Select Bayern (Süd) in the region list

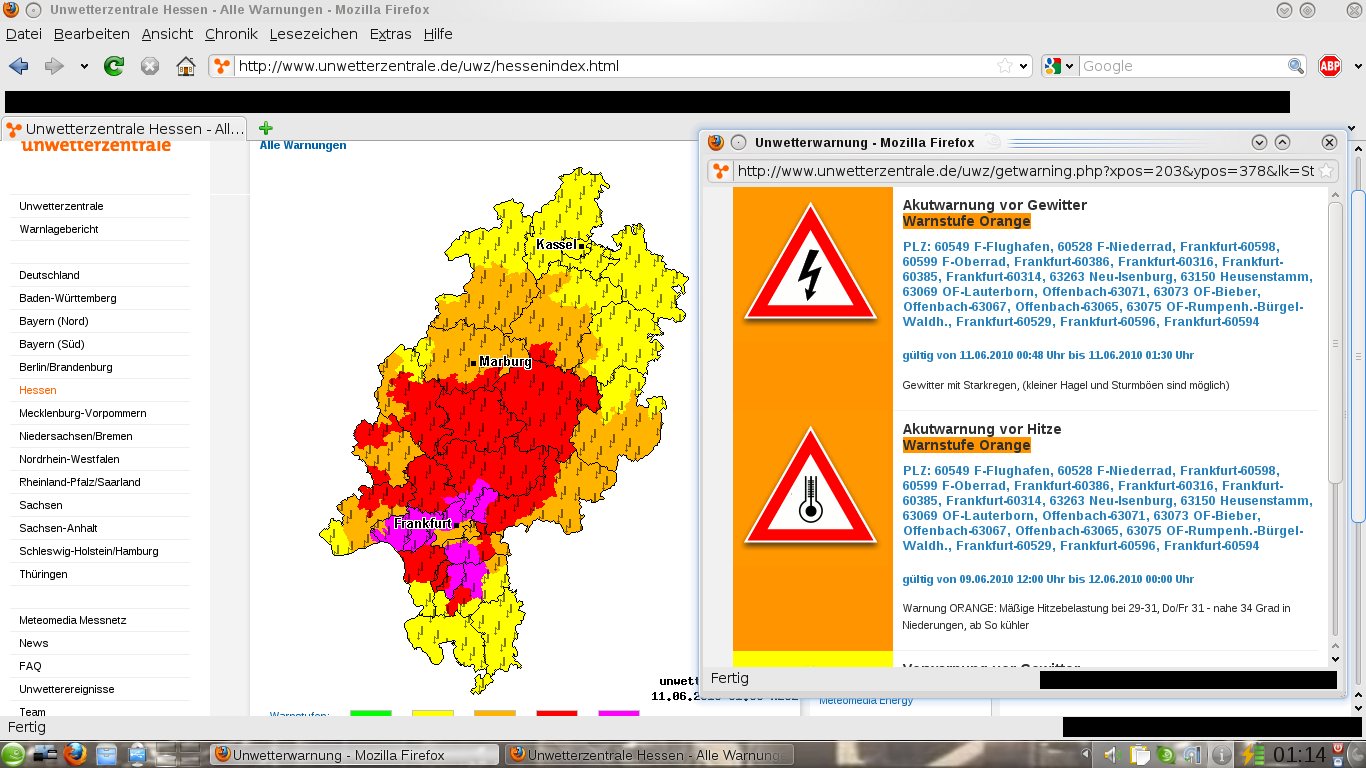(x=52, y=344)
